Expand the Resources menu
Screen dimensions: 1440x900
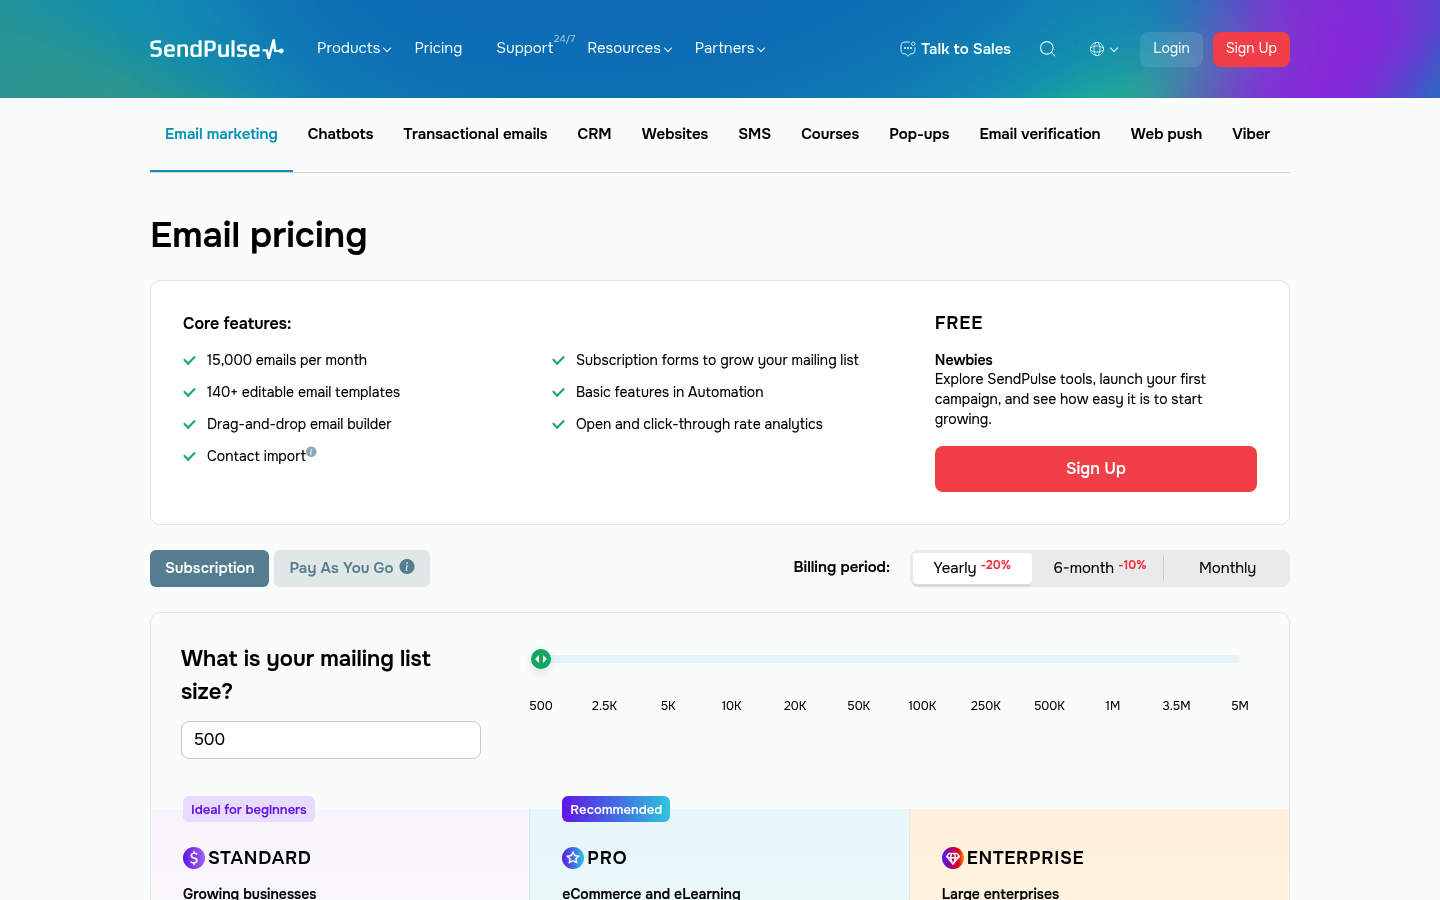[630, 48]
